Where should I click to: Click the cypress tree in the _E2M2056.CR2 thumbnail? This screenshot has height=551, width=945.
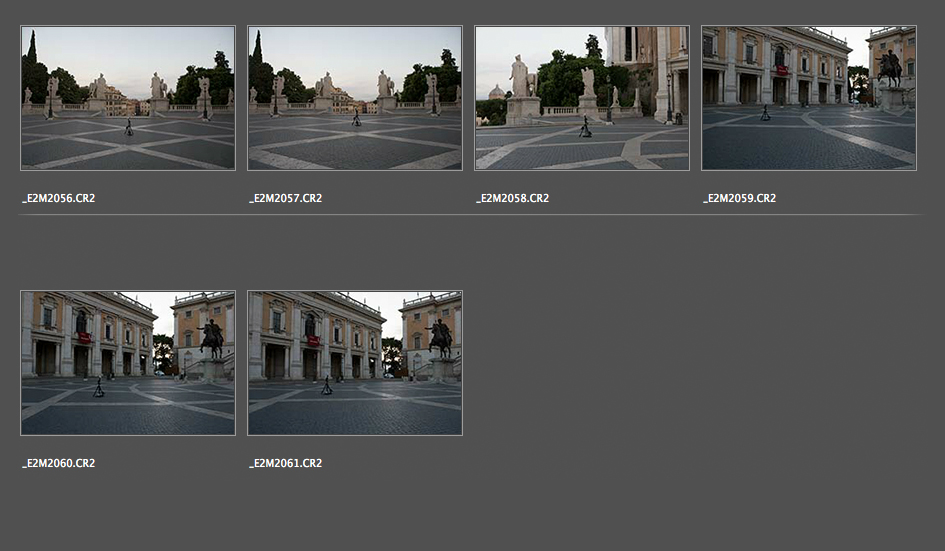click(32, 62)
